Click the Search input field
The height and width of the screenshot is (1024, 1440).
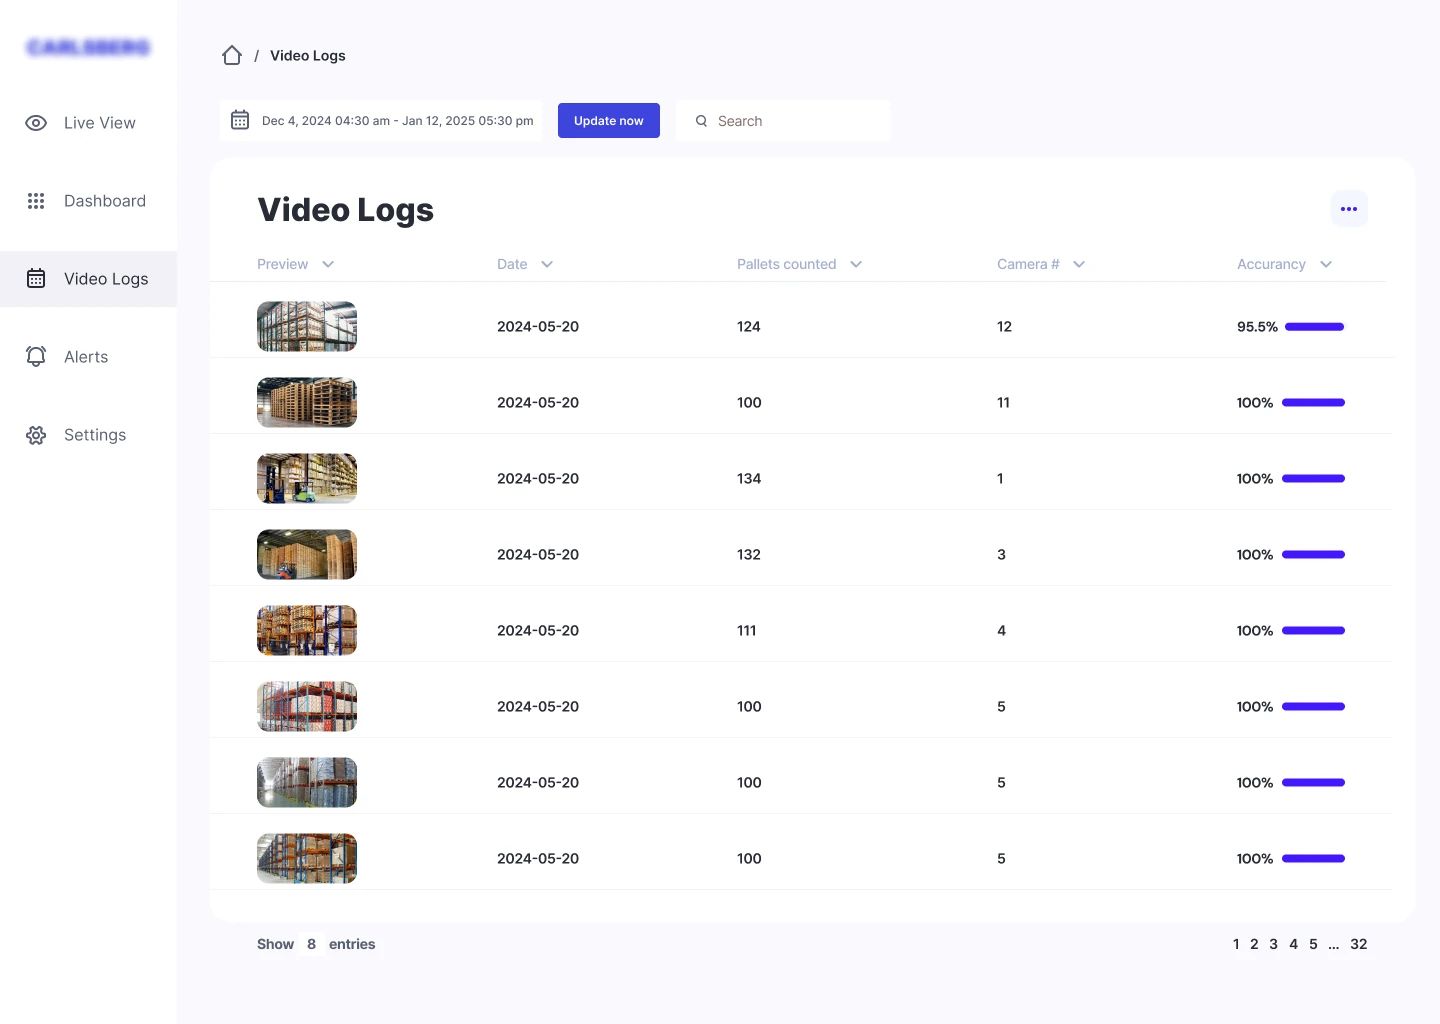(783, 121)
